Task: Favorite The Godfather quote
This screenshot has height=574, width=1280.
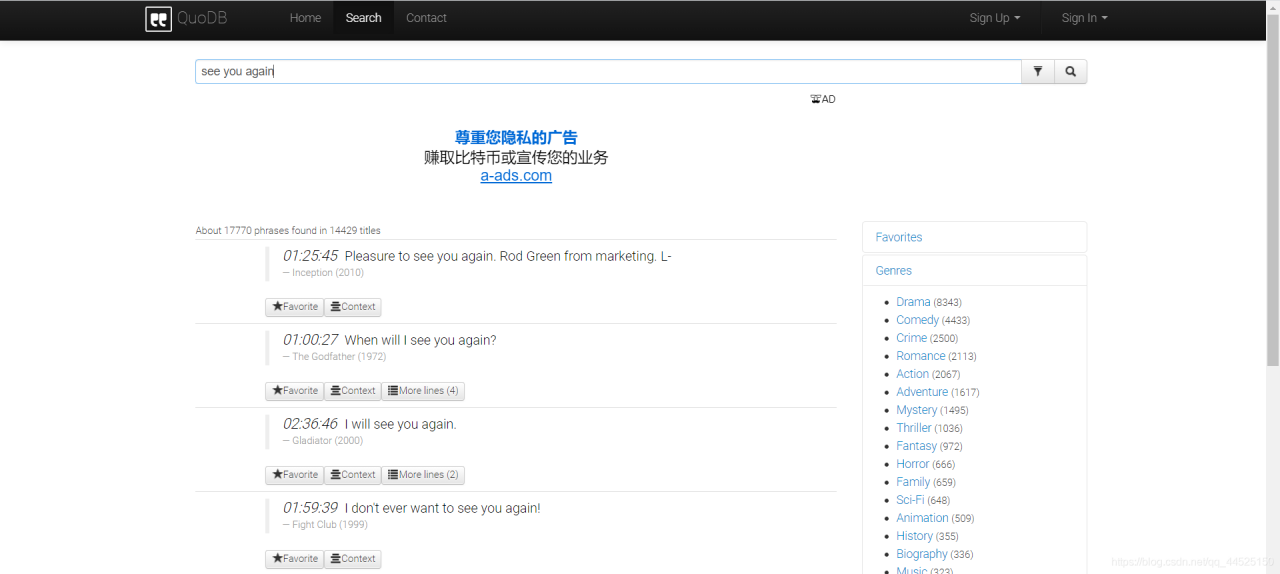Action: (x=295, y=391)
